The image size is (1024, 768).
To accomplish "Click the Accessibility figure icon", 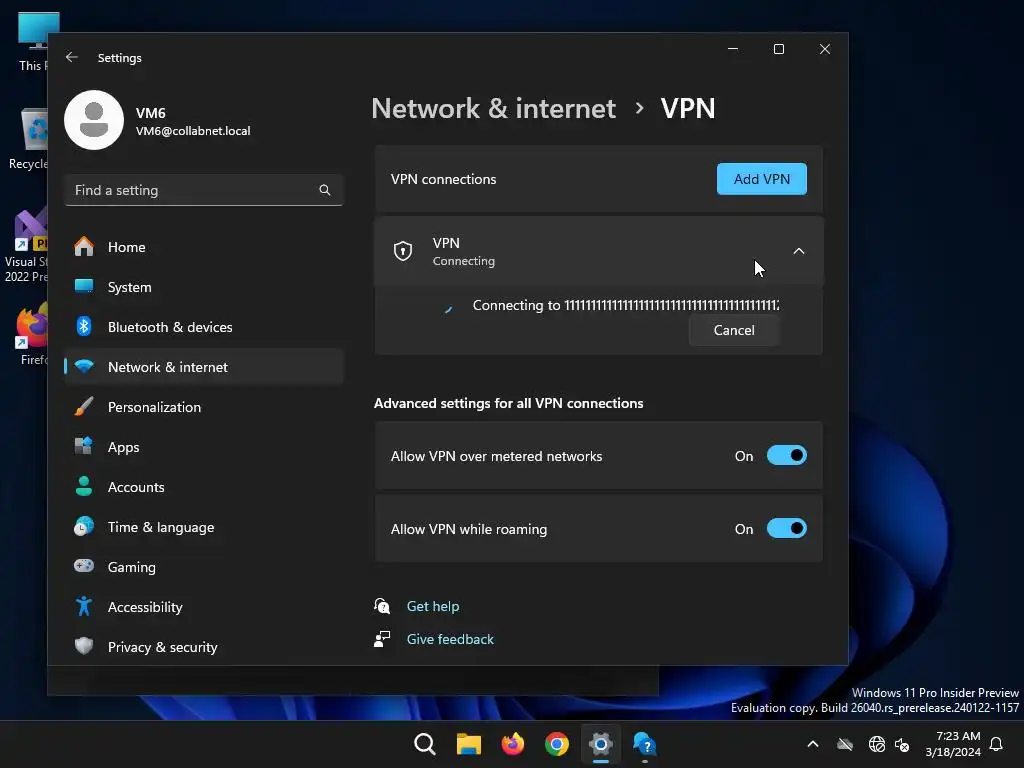I will click(x=84, y=607).
